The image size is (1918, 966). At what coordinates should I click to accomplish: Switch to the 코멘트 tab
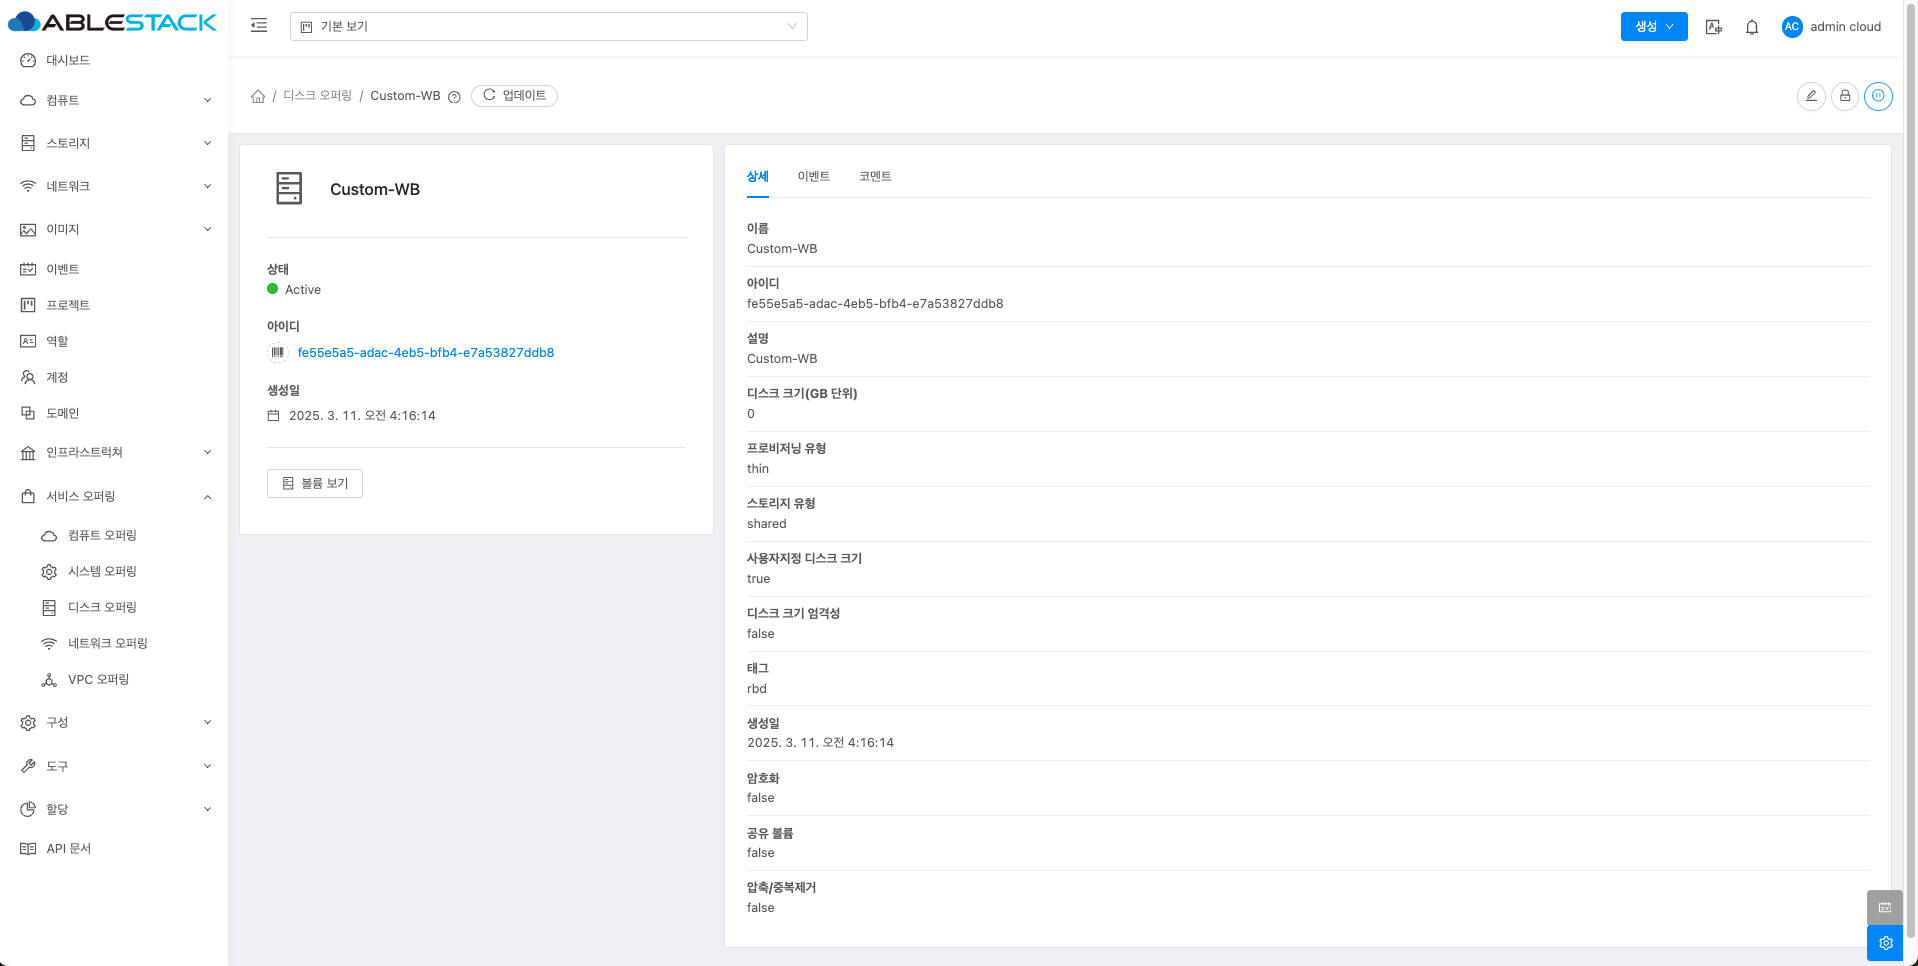pos(874,176)
